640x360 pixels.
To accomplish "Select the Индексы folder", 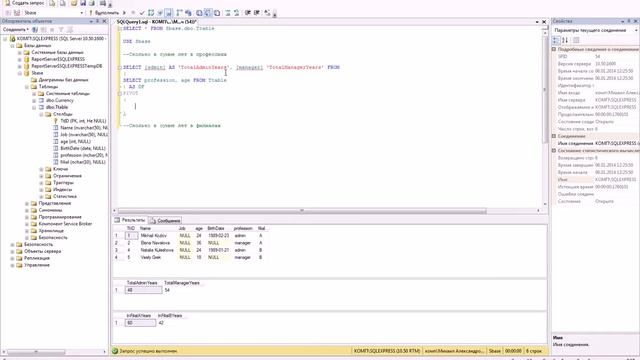I will click(62, 190).
